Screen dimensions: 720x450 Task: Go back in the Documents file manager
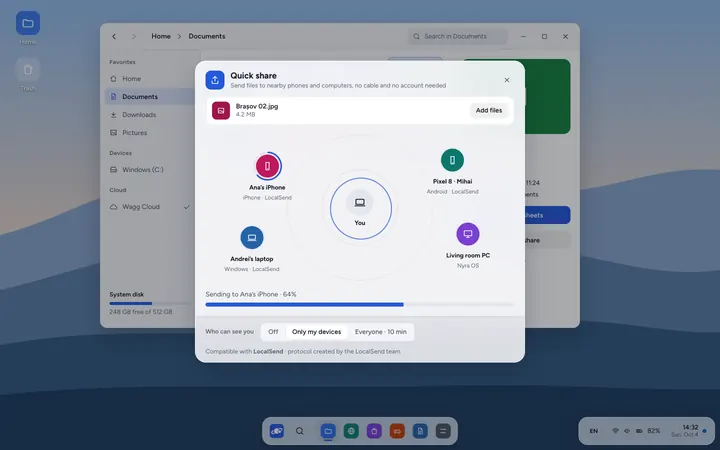coord(114,36)
